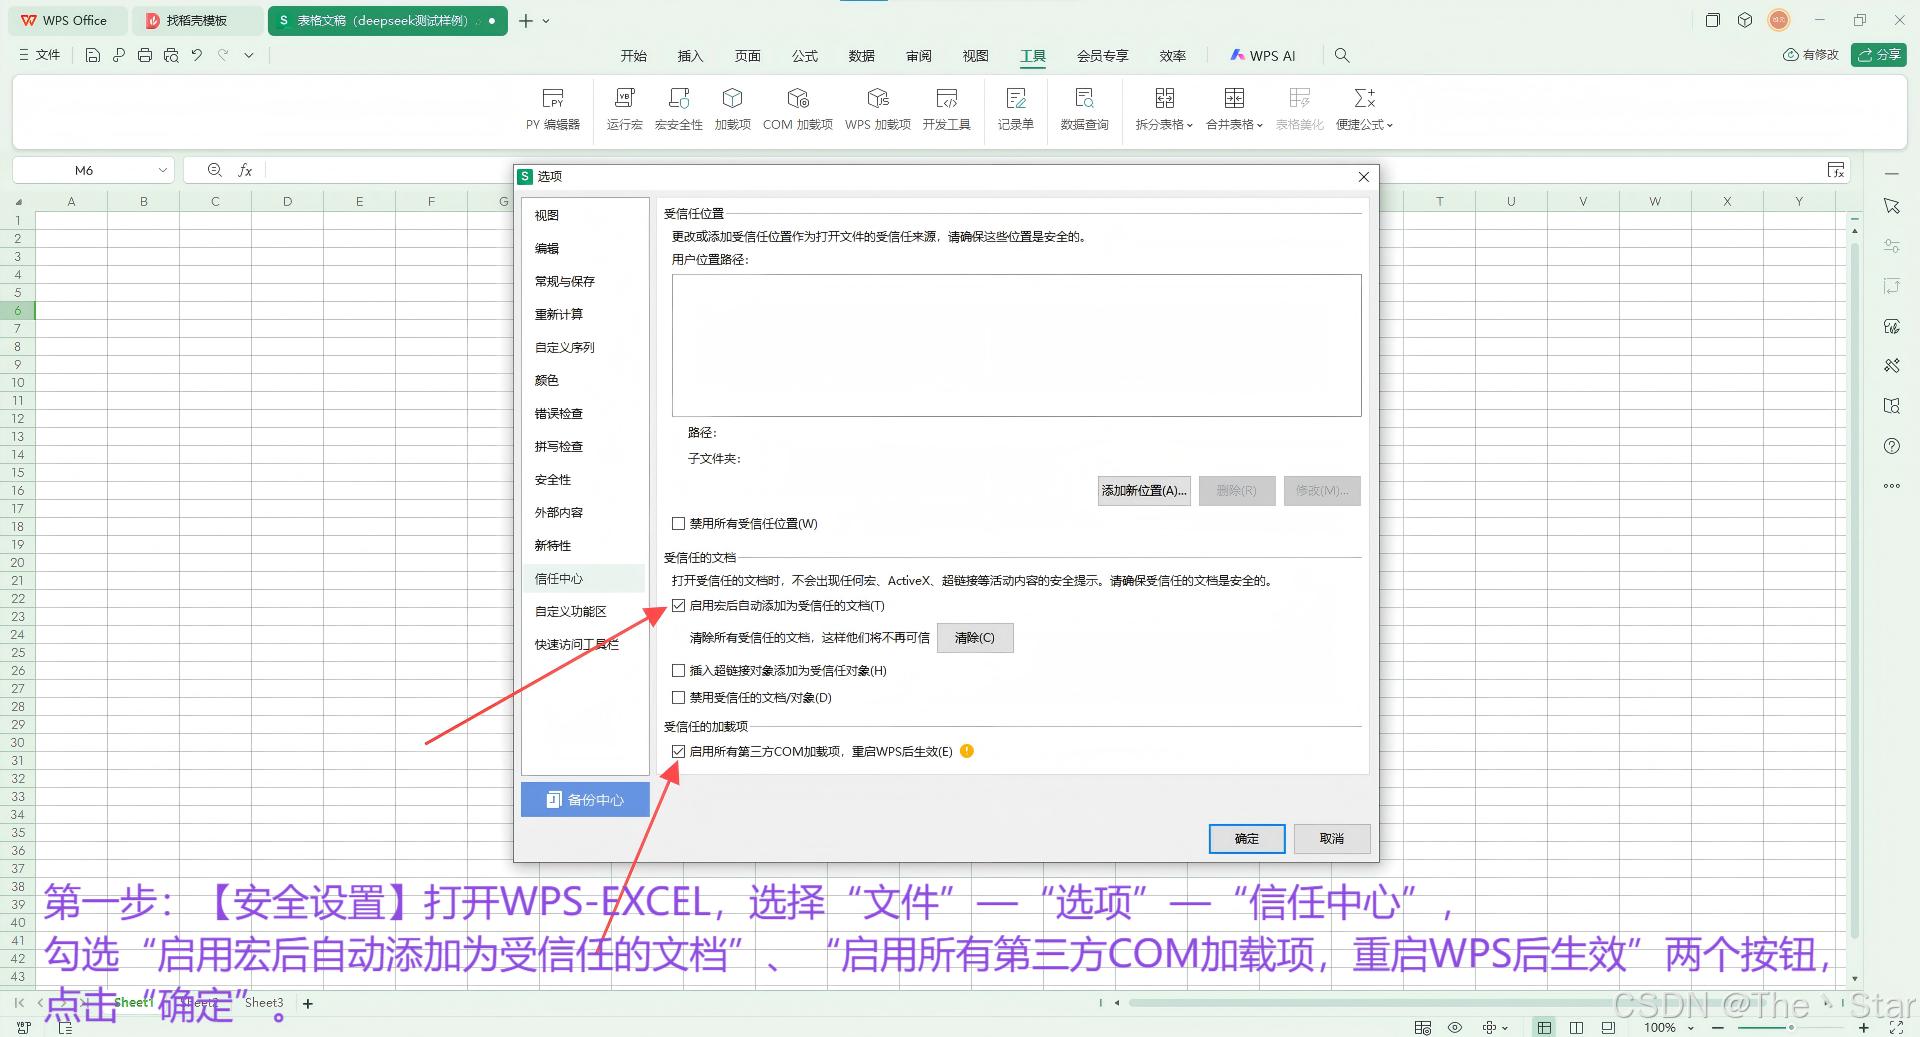The width and height of the screenshot is (1920, 1037).
Task: Click the print icon in quick toolbar
Action: [145, 56]
